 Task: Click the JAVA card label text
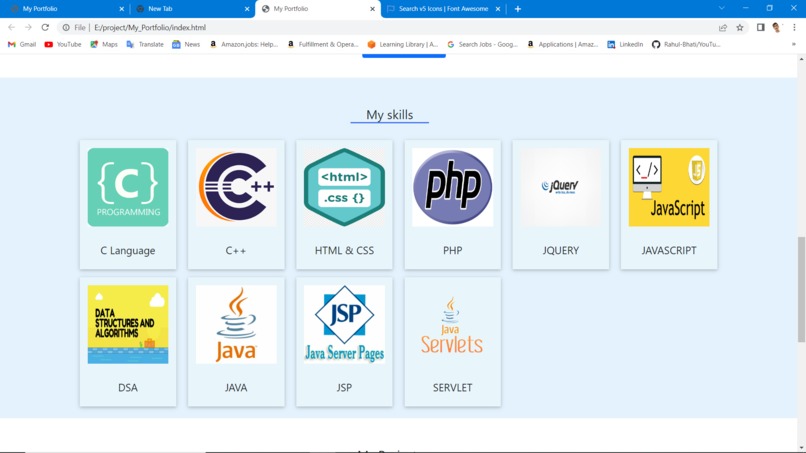tap(236, 388)
